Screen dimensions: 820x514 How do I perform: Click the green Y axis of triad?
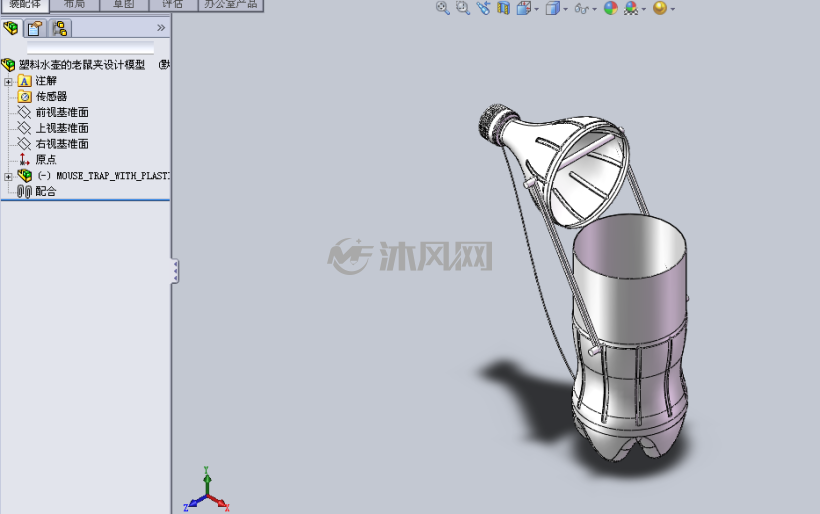(207, 478)
